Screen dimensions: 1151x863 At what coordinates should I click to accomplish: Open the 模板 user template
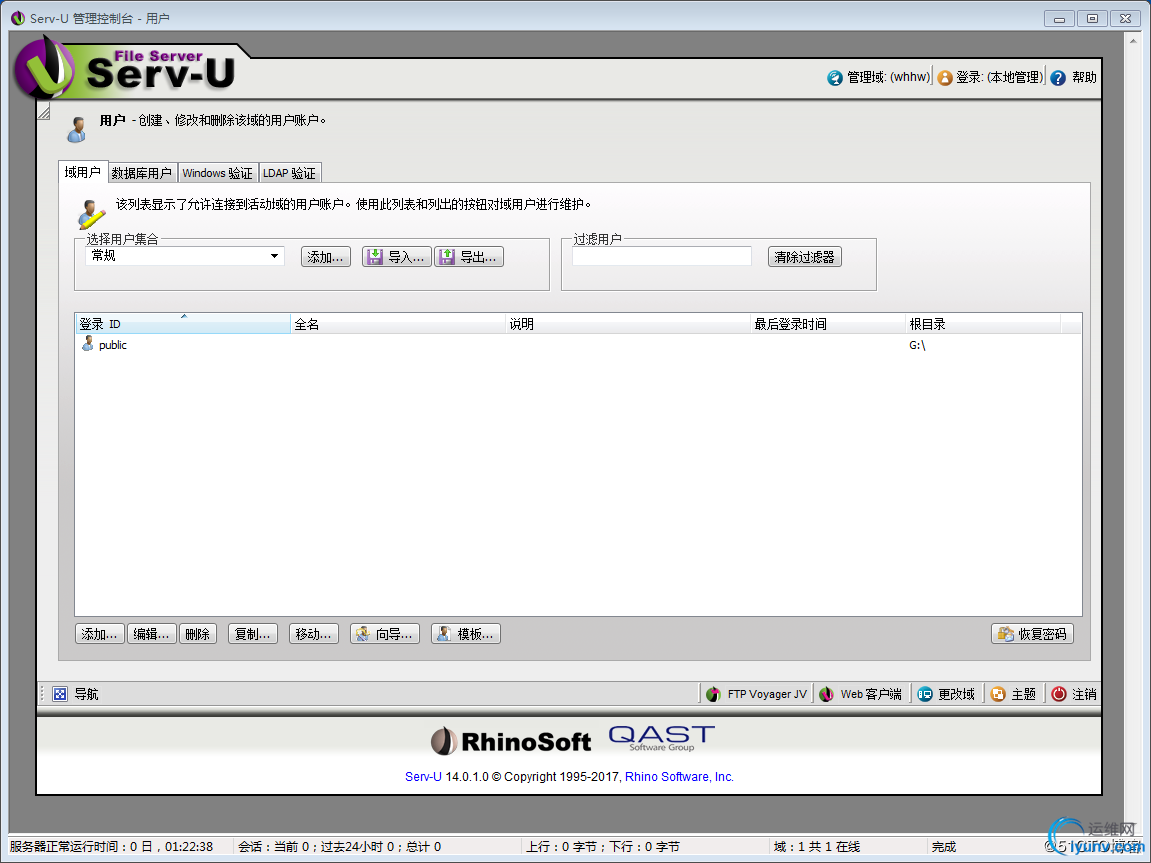click(x=466, y=634)
